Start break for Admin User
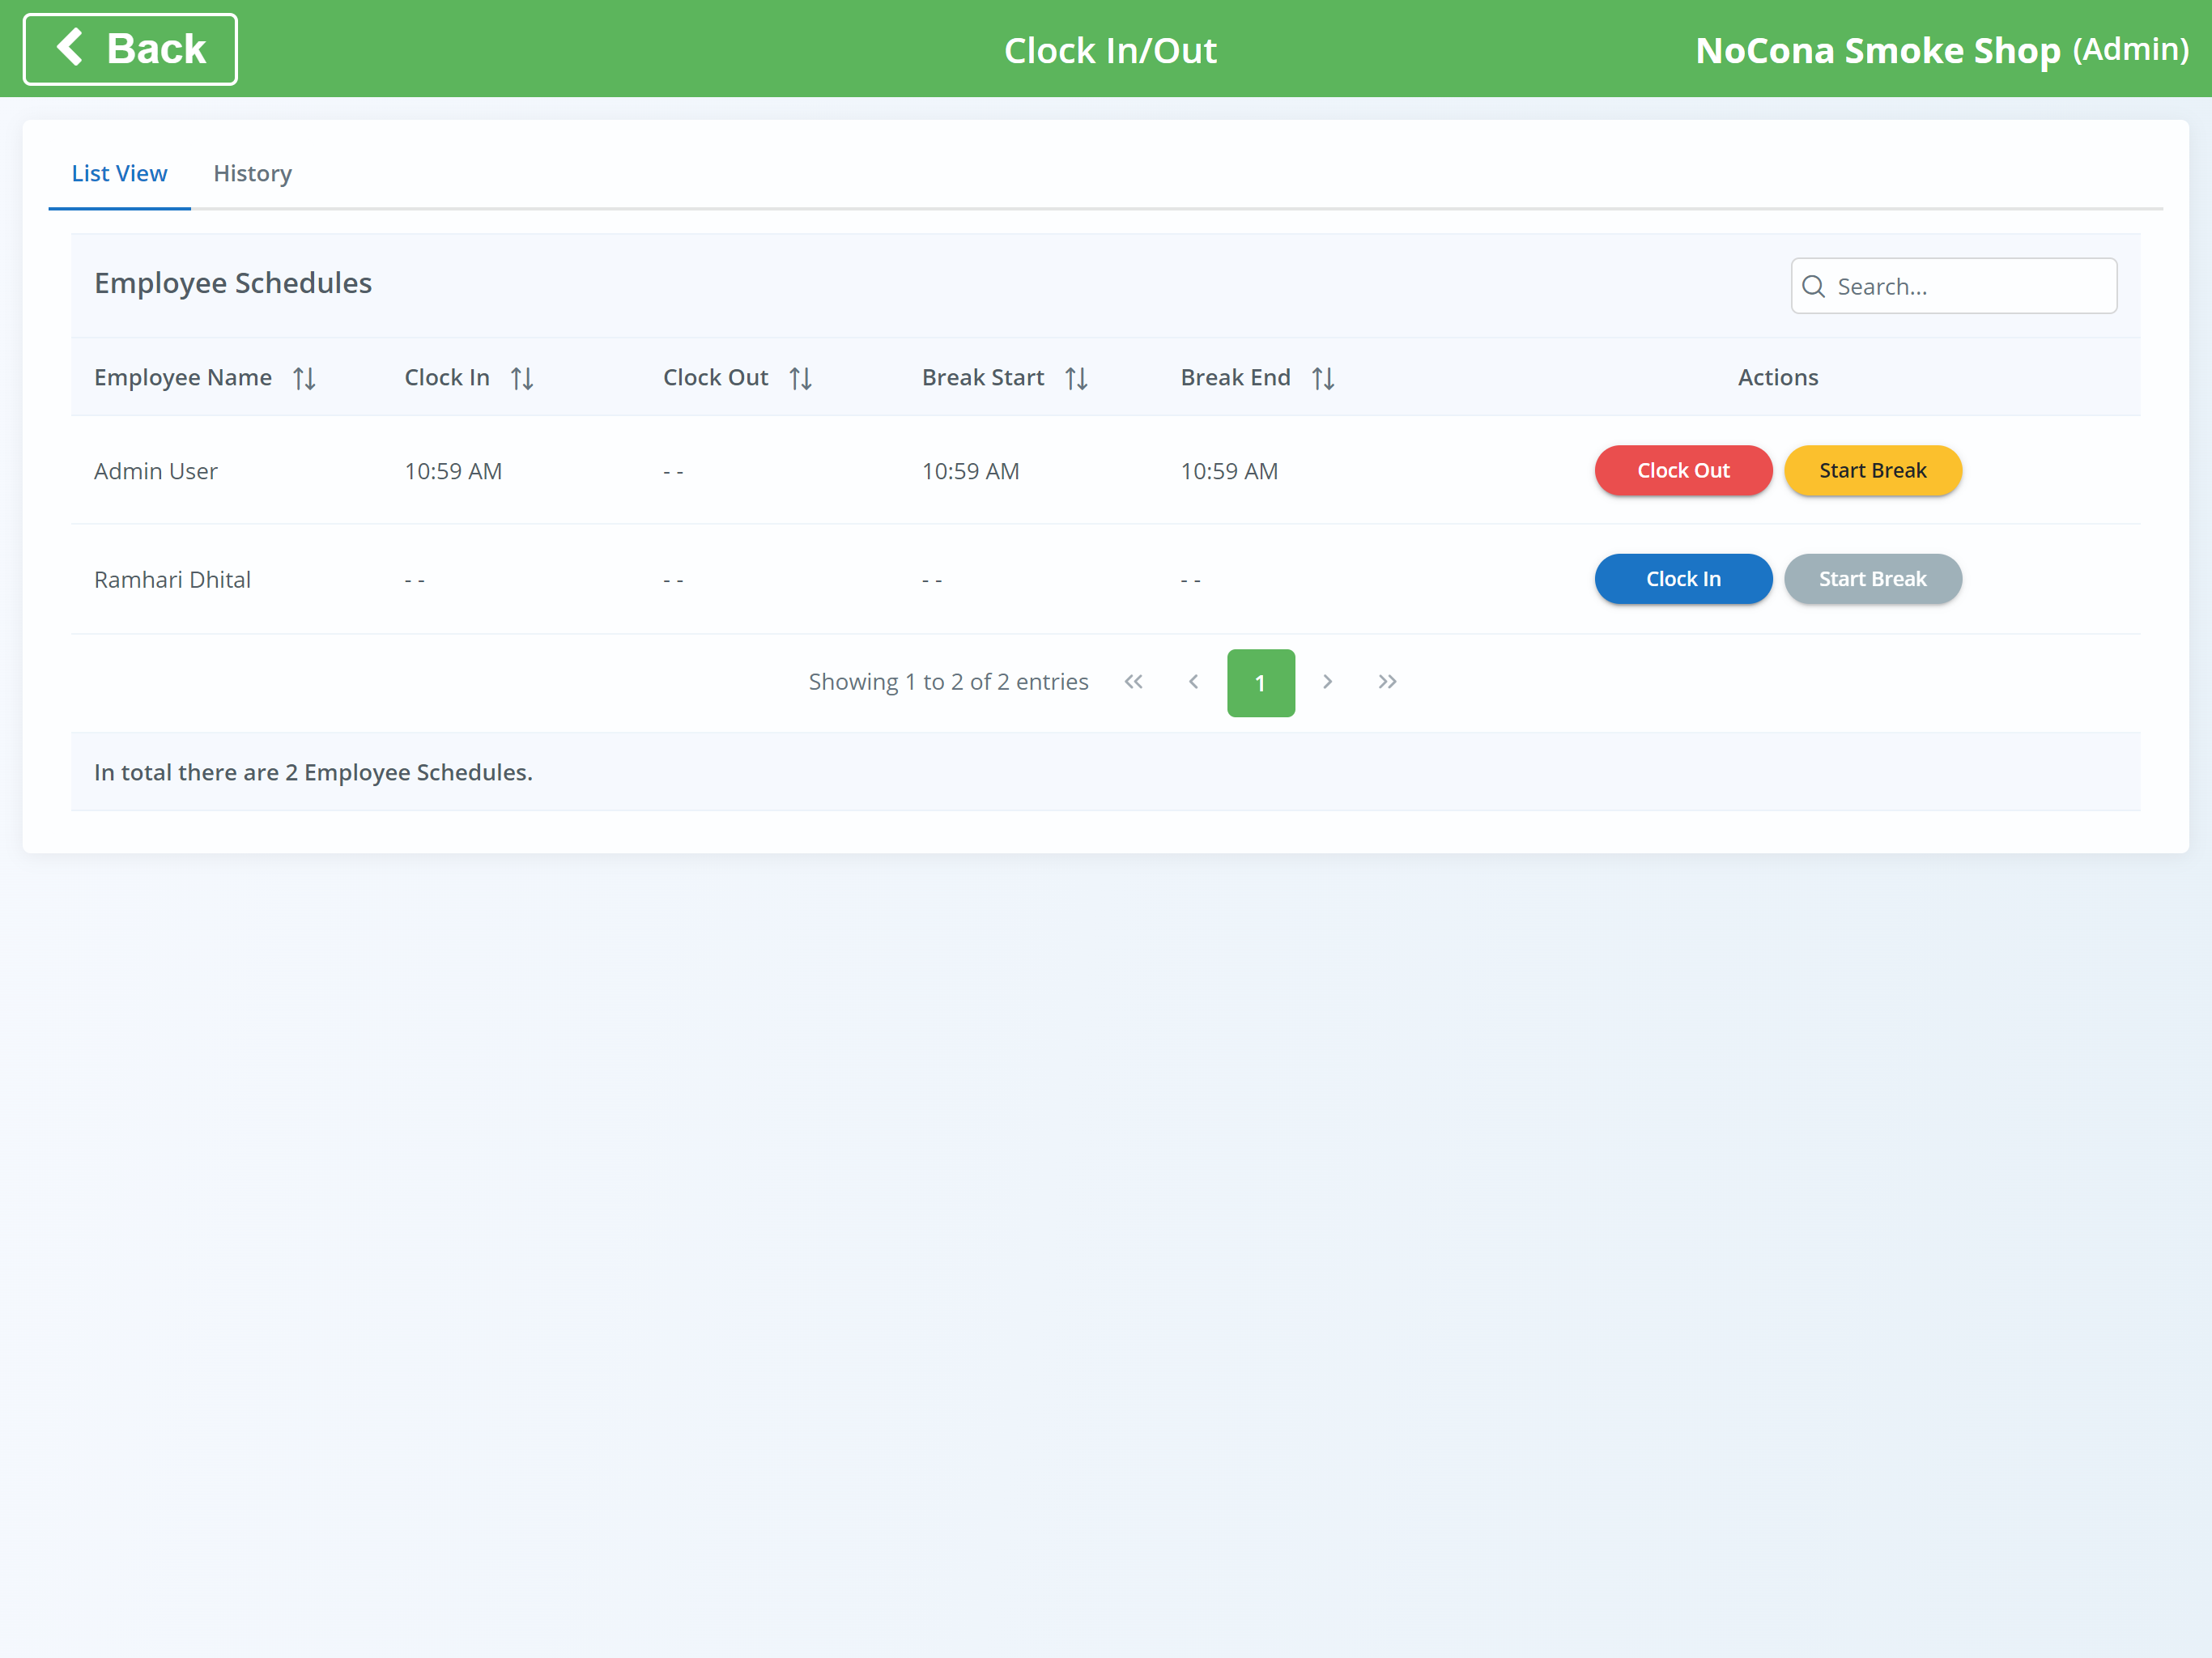Image resolution: width=2212 pixels, height=1658 pixels. pyautogui.click(x=1872, y=470)
